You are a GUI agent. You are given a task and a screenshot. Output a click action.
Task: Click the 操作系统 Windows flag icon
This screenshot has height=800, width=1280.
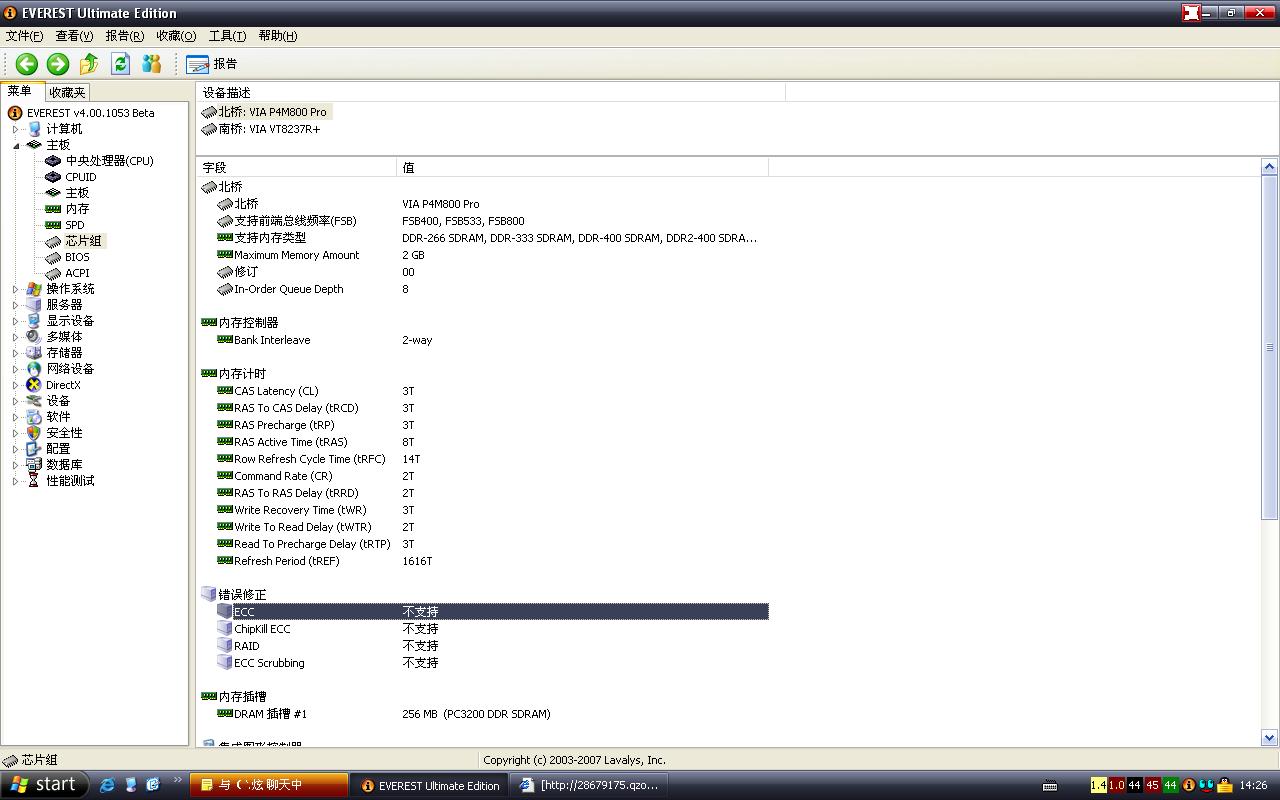34,289
